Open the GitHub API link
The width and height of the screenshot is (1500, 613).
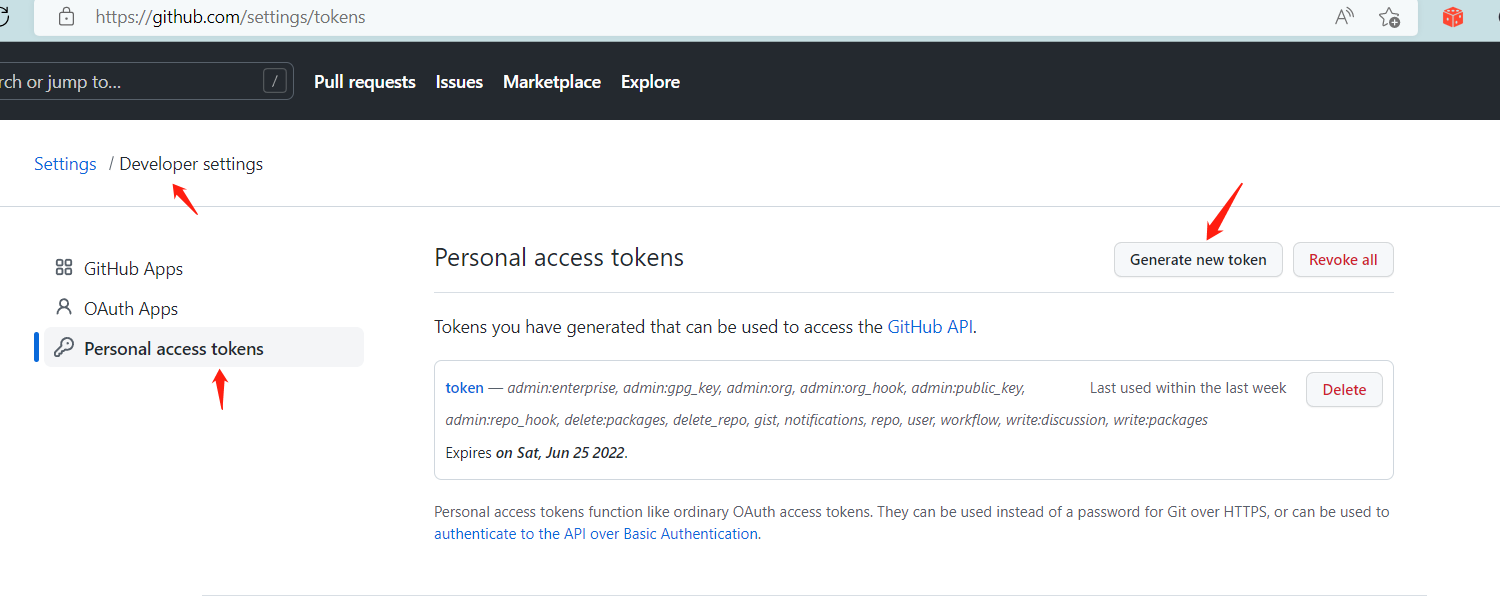tap(930, 326)
